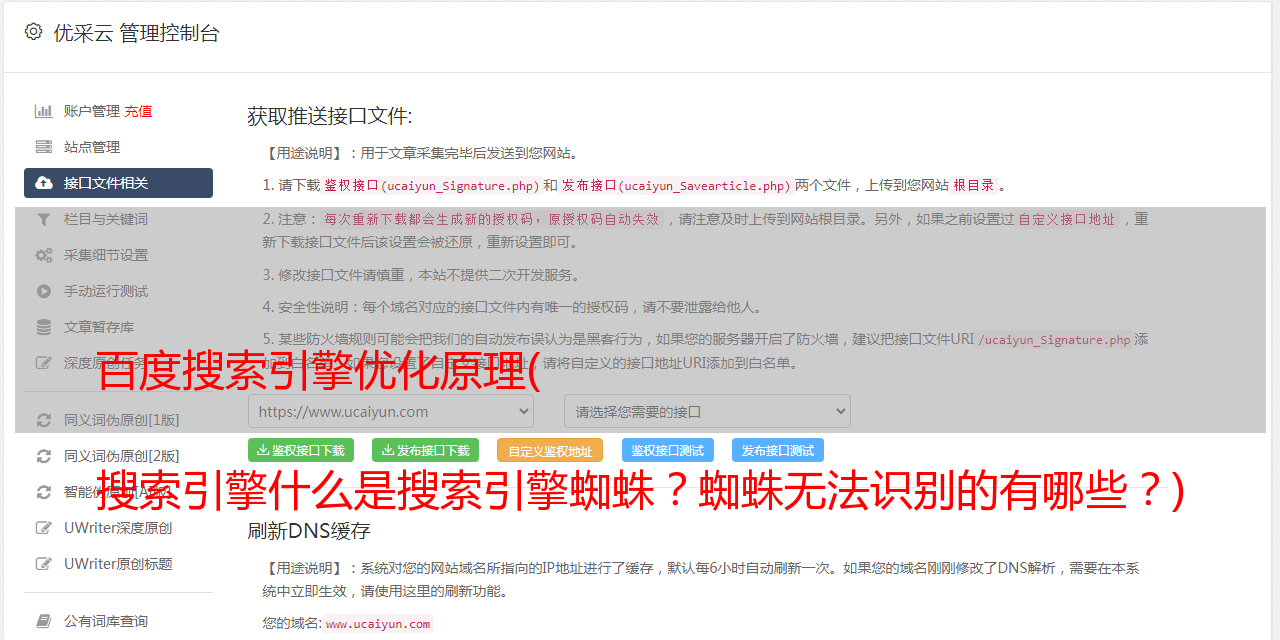Click the 发布接口(ucaiyun_Savearticle.php) code text
Screen dimensions: 1280x640
(x=676, y=185)
